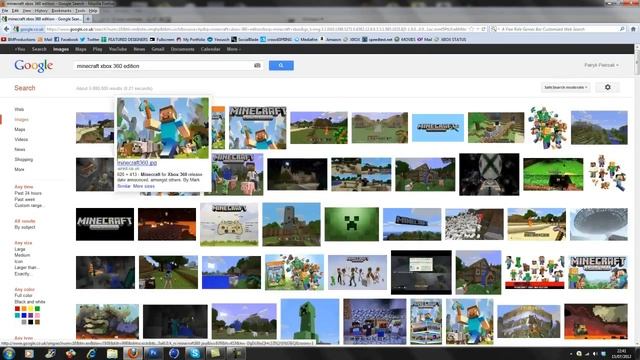This screenshot has height=360, width=640.
Task: Filter image size to Large
Action: 20,249
